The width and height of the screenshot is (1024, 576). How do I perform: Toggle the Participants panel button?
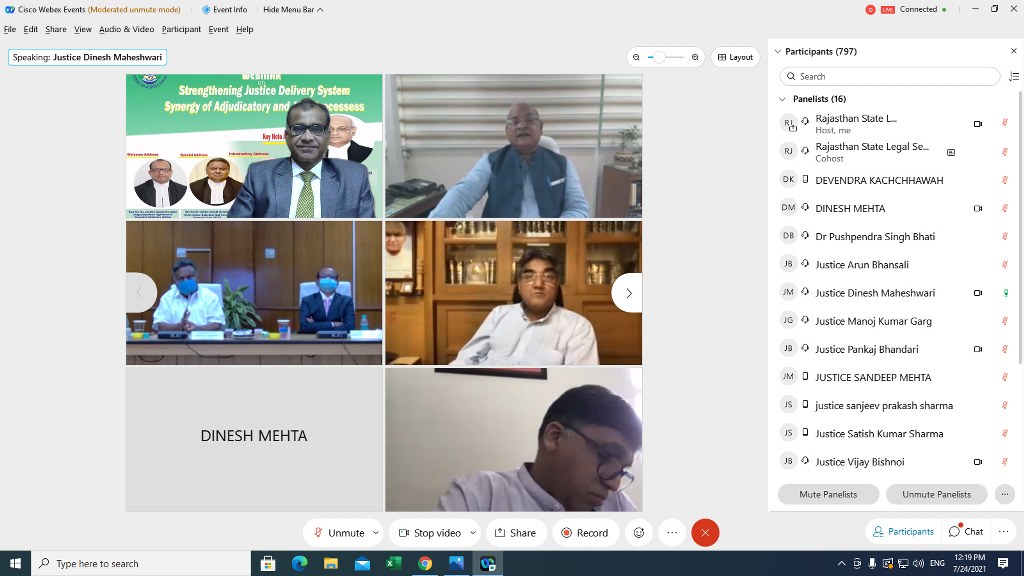(903, 532)
